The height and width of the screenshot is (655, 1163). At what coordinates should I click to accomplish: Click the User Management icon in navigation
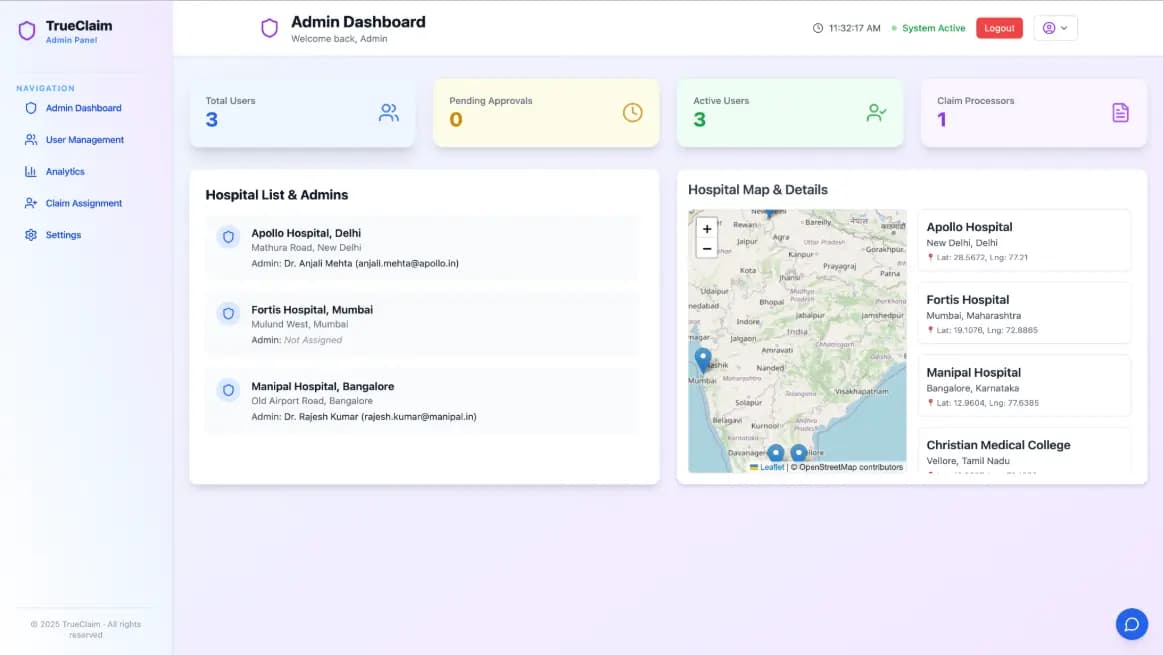29,139
